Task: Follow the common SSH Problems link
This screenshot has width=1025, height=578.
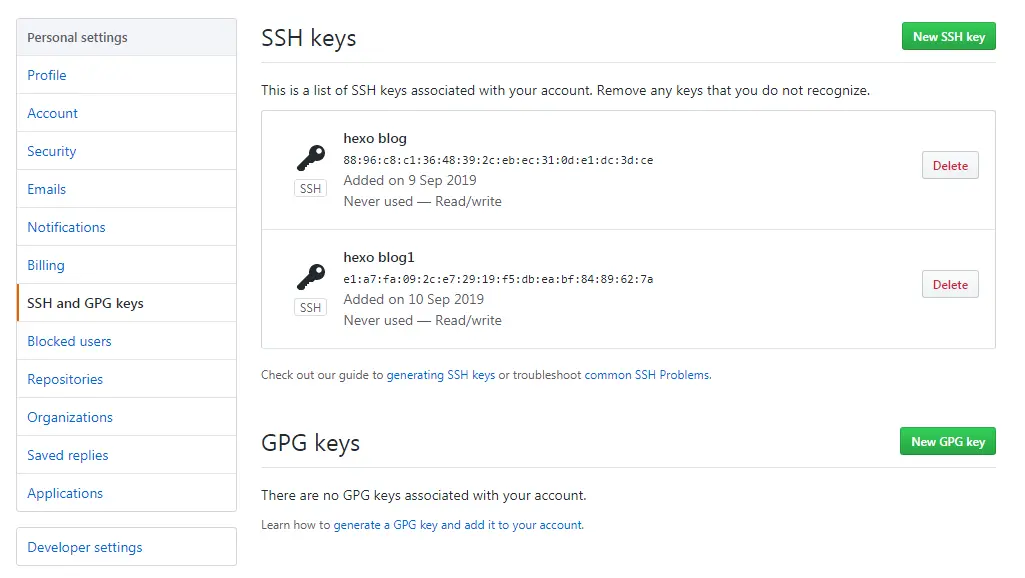Action: pos(647,375)
